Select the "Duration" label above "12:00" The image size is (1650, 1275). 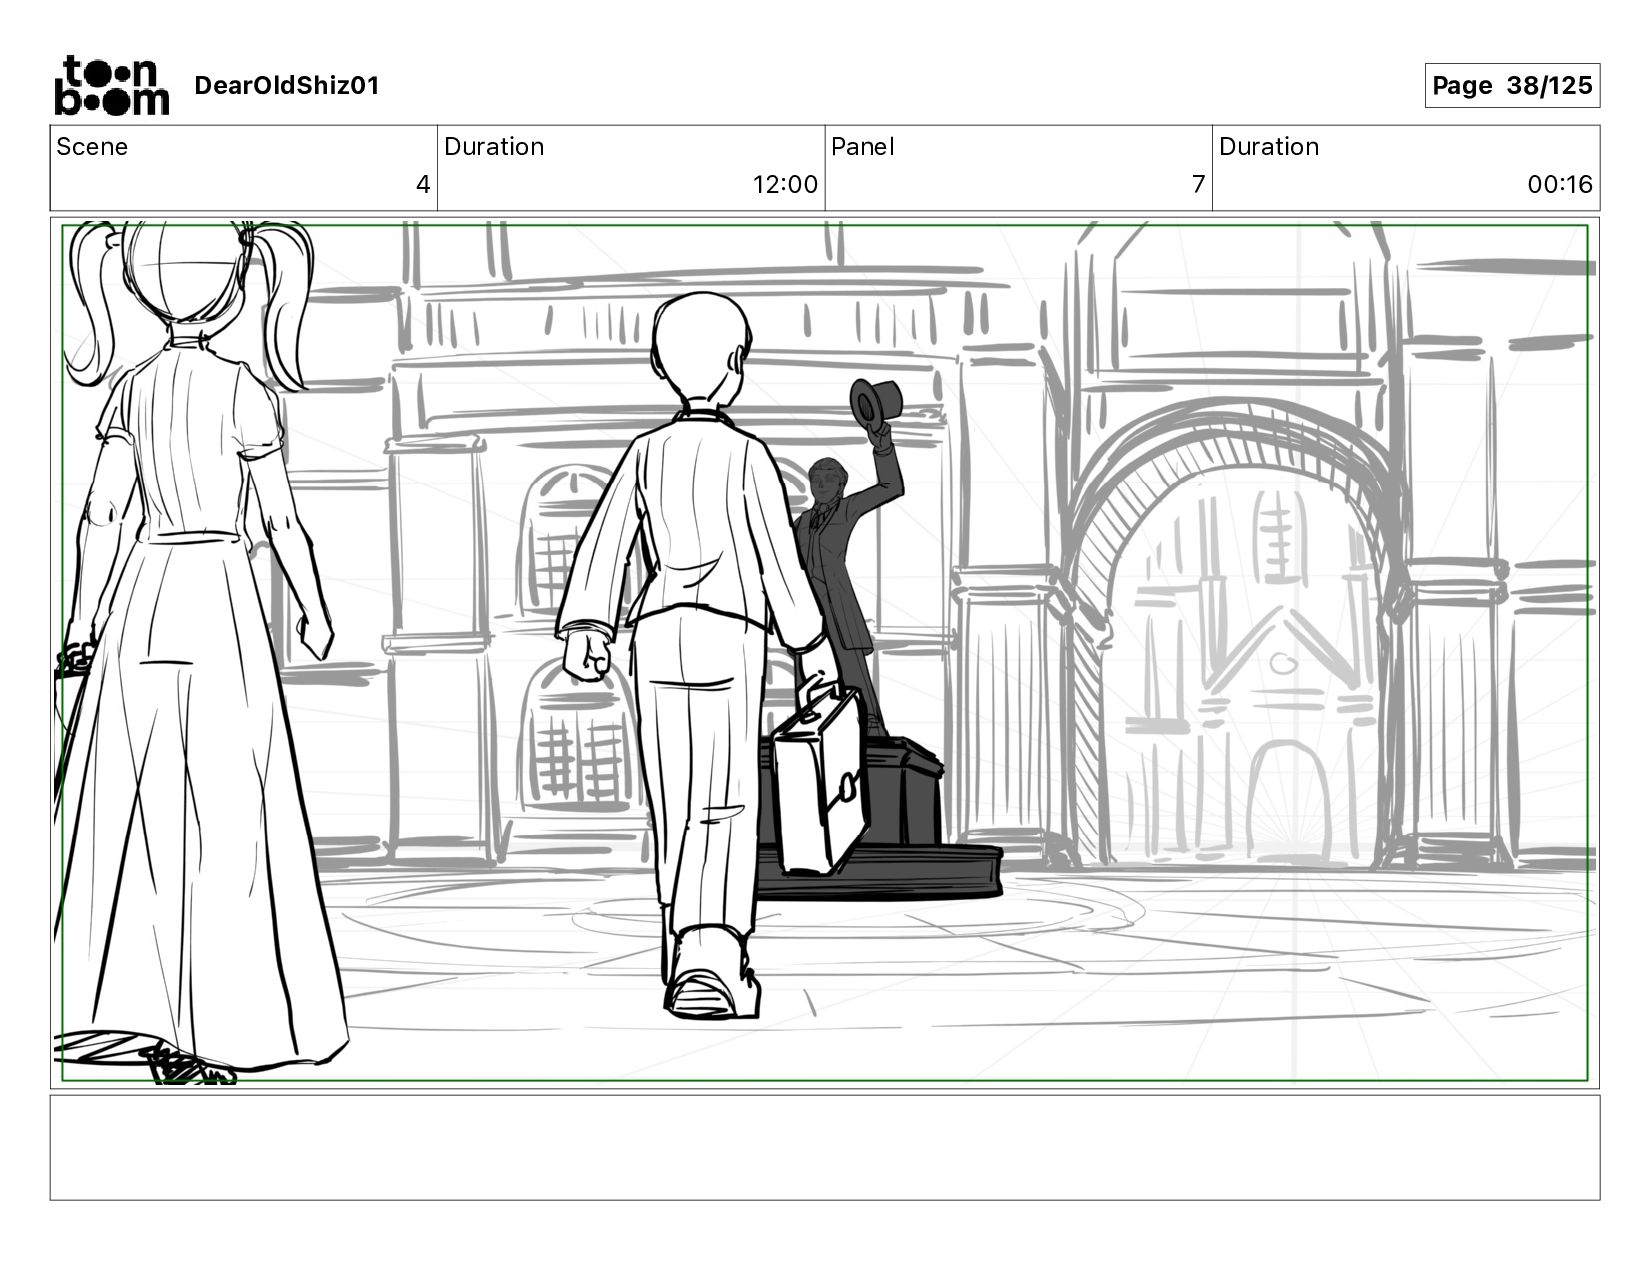(494, 147)
